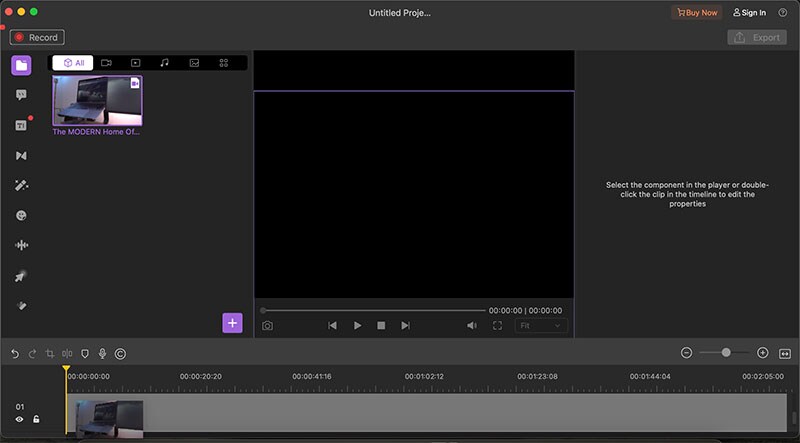800x443 pixels.
Task: Open the help question mark icon
Action: (x=783, y=13)
